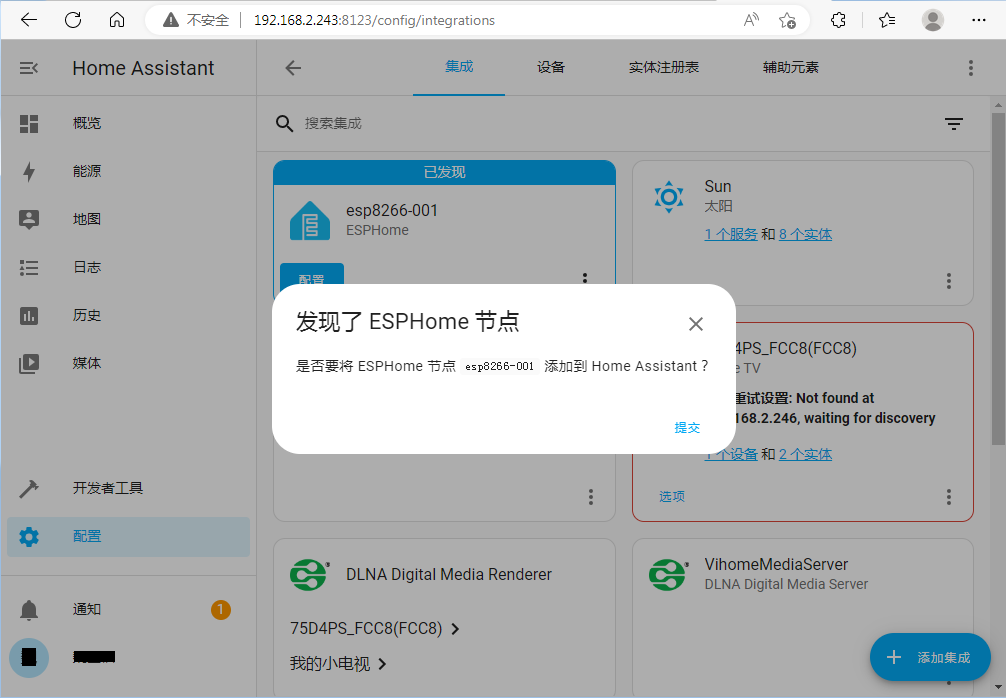Click the 添加集成 add integration button
The width and height of the screenshot is (1006, 698).
click(930, 657)
